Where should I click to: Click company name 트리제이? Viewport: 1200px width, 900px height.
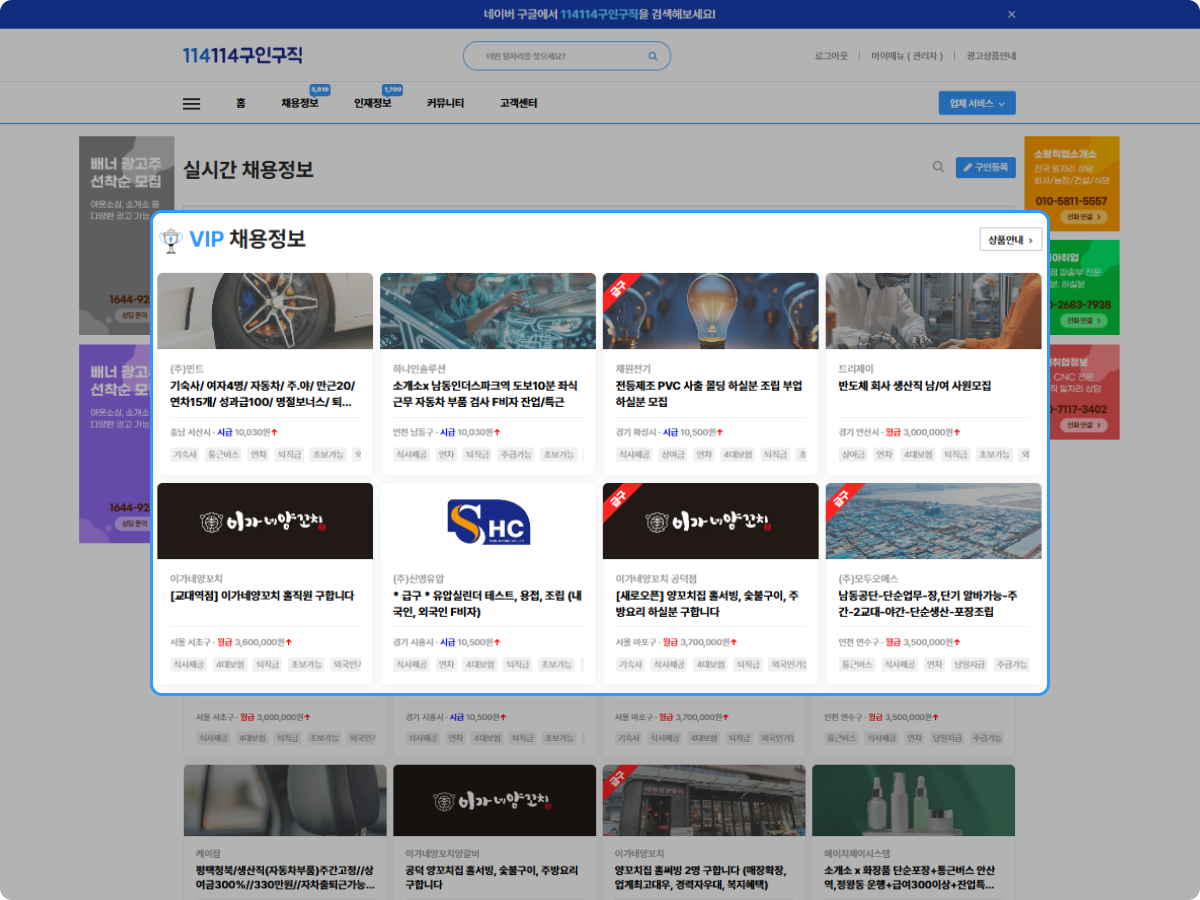(x=856, y=369)
